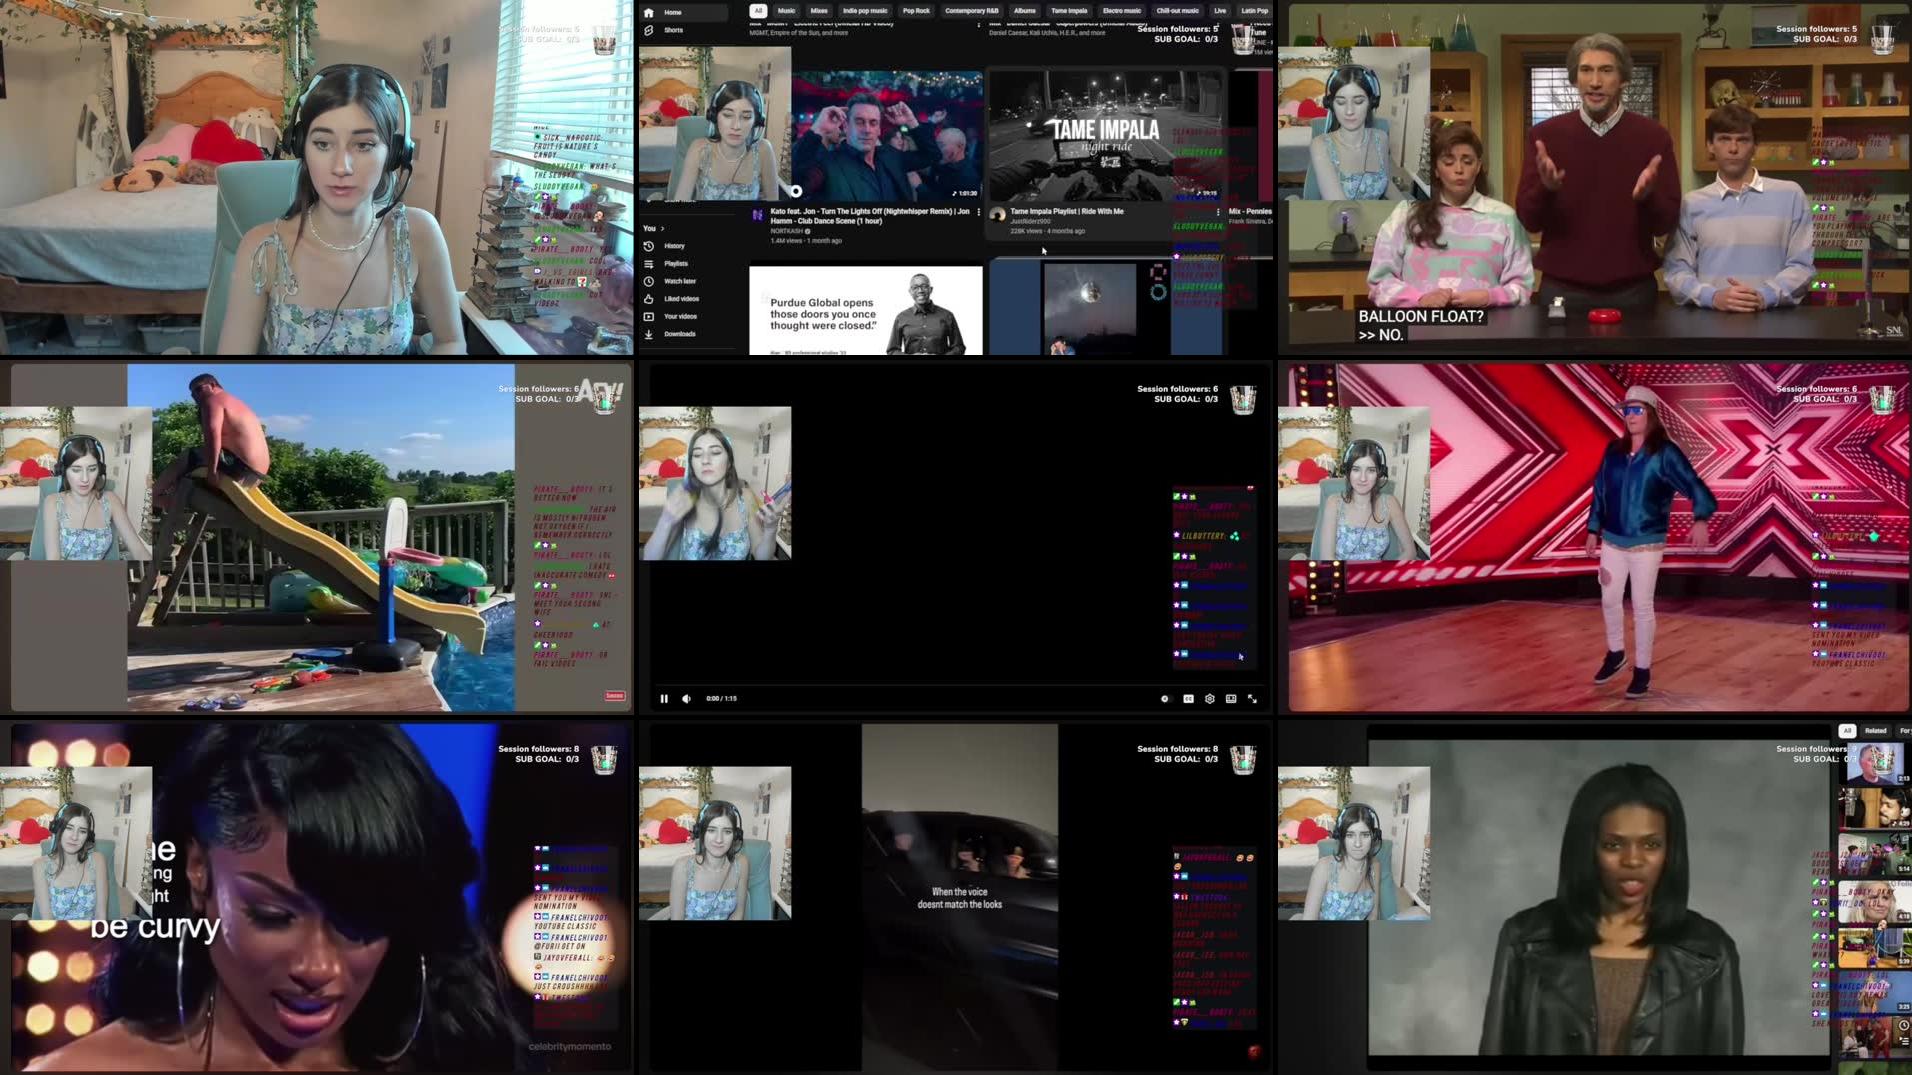Enable subtitles with the CC icon
Screen dimensions: 1912x1075
click(x=1187, y=698)
